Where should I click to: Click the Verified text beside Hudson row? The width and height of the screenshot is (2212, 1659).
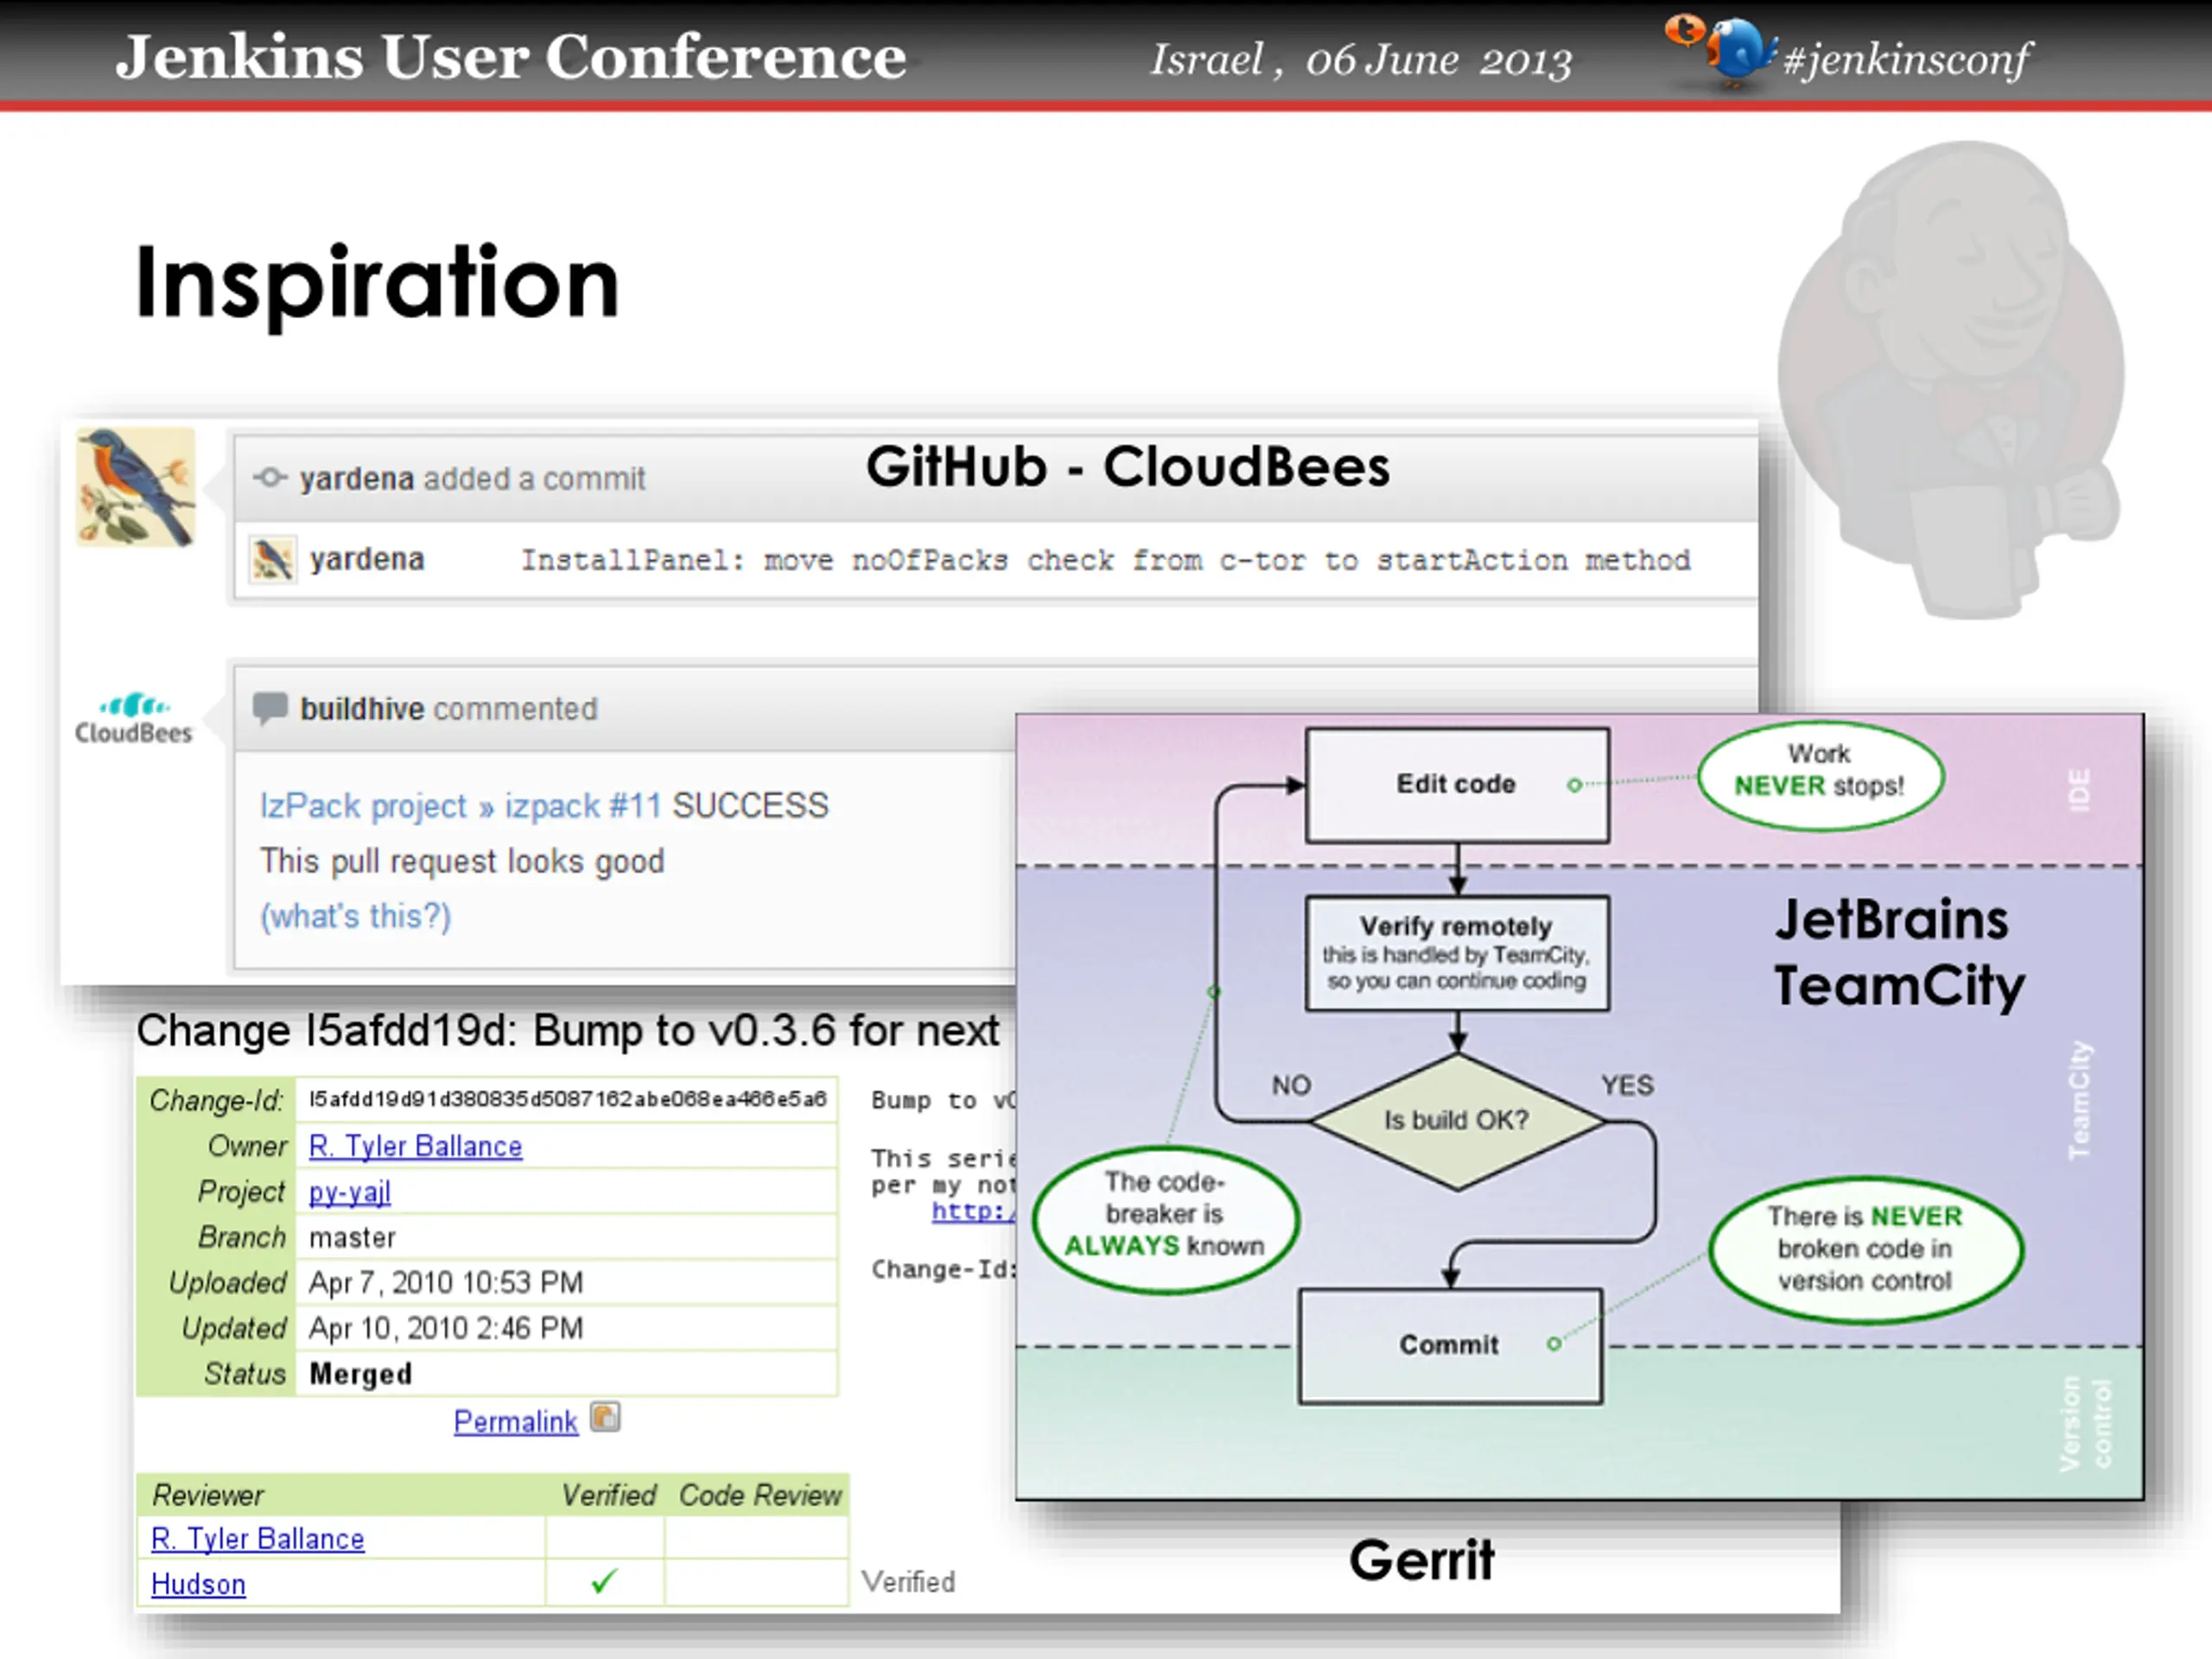tap(908, 1582)
